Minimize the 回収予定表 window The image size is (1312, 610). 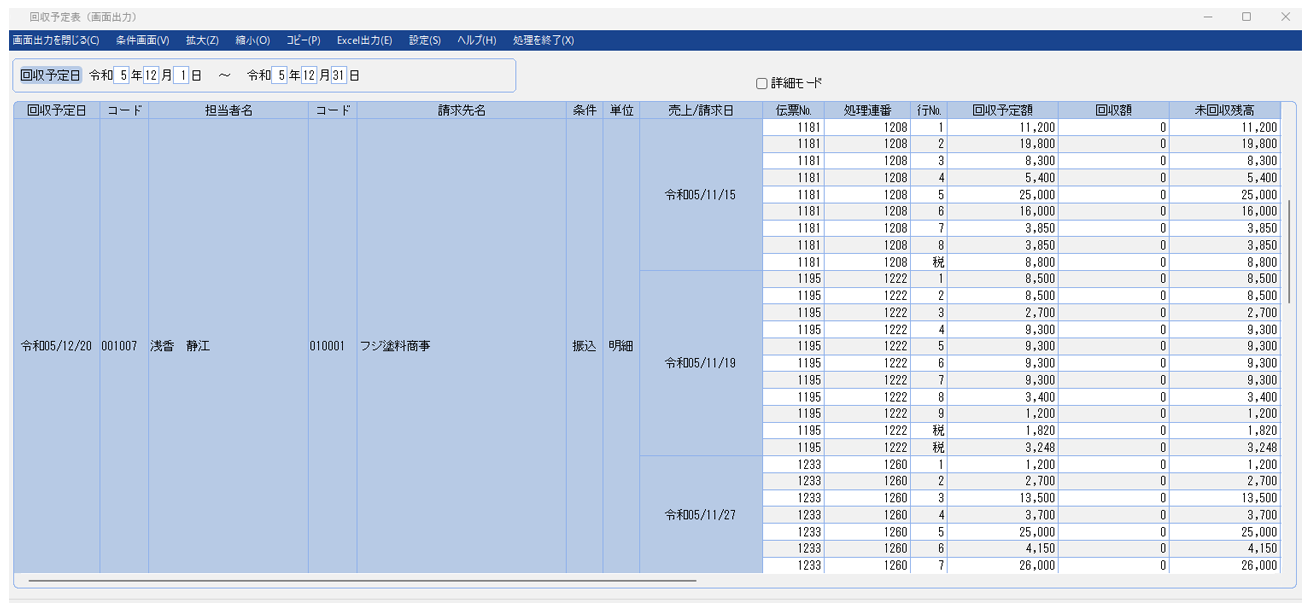(x=1208, y=16)
